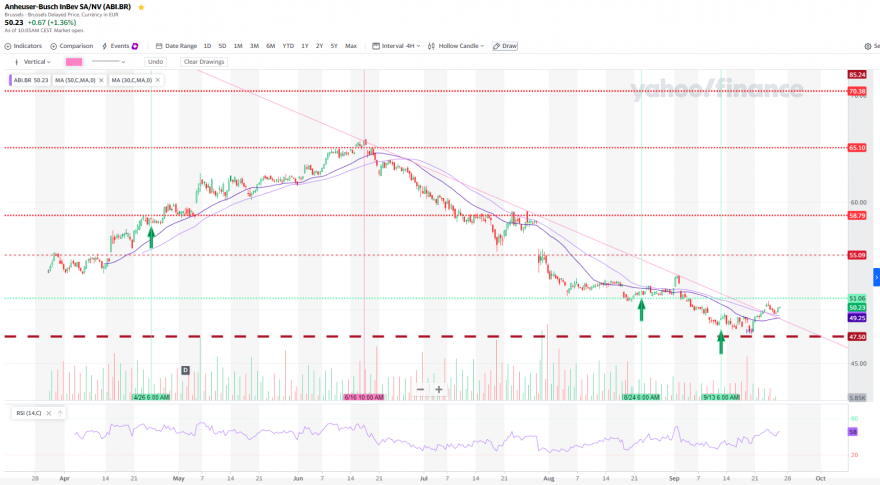
Task: Click the RSI value 58 label
Action: point(852,432)
